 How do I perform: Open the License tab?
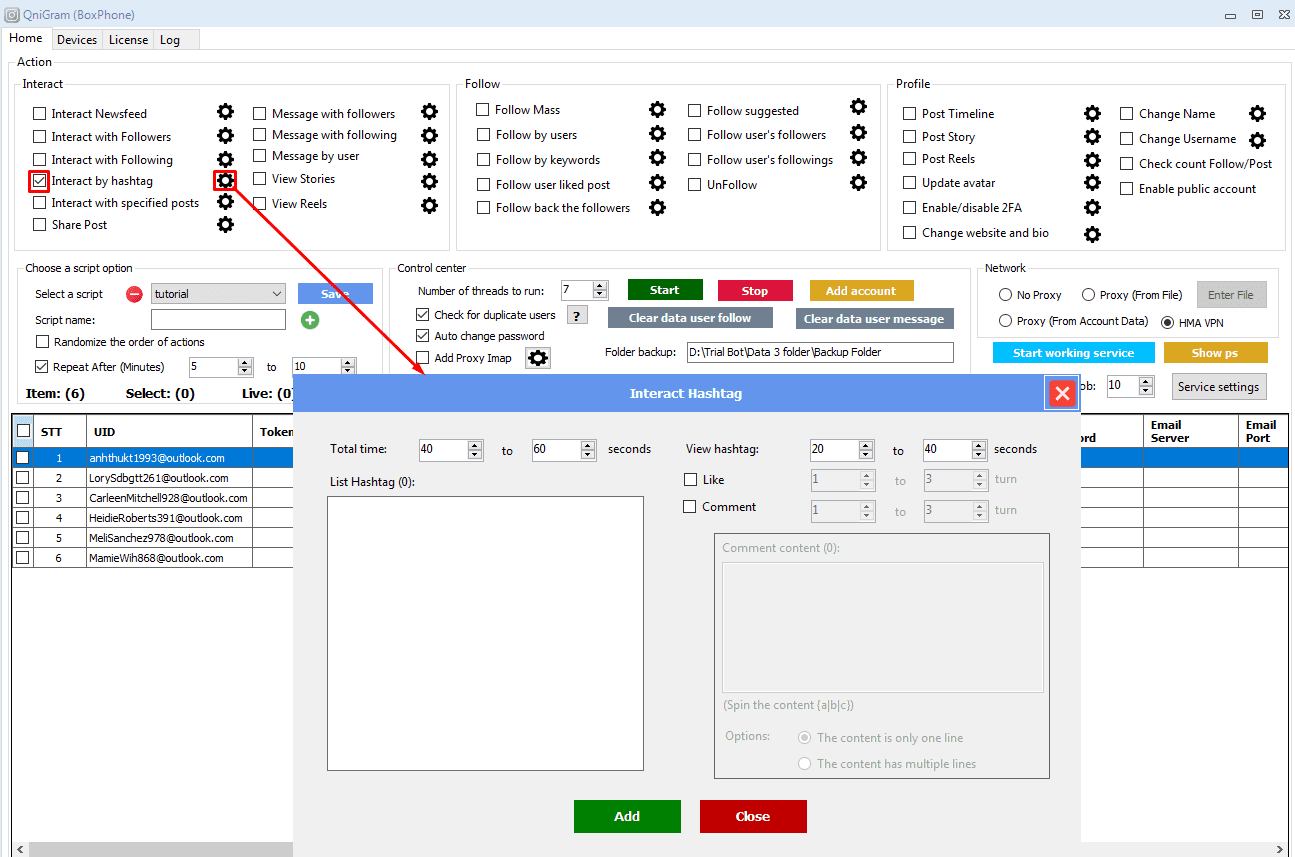coord(128,40)
